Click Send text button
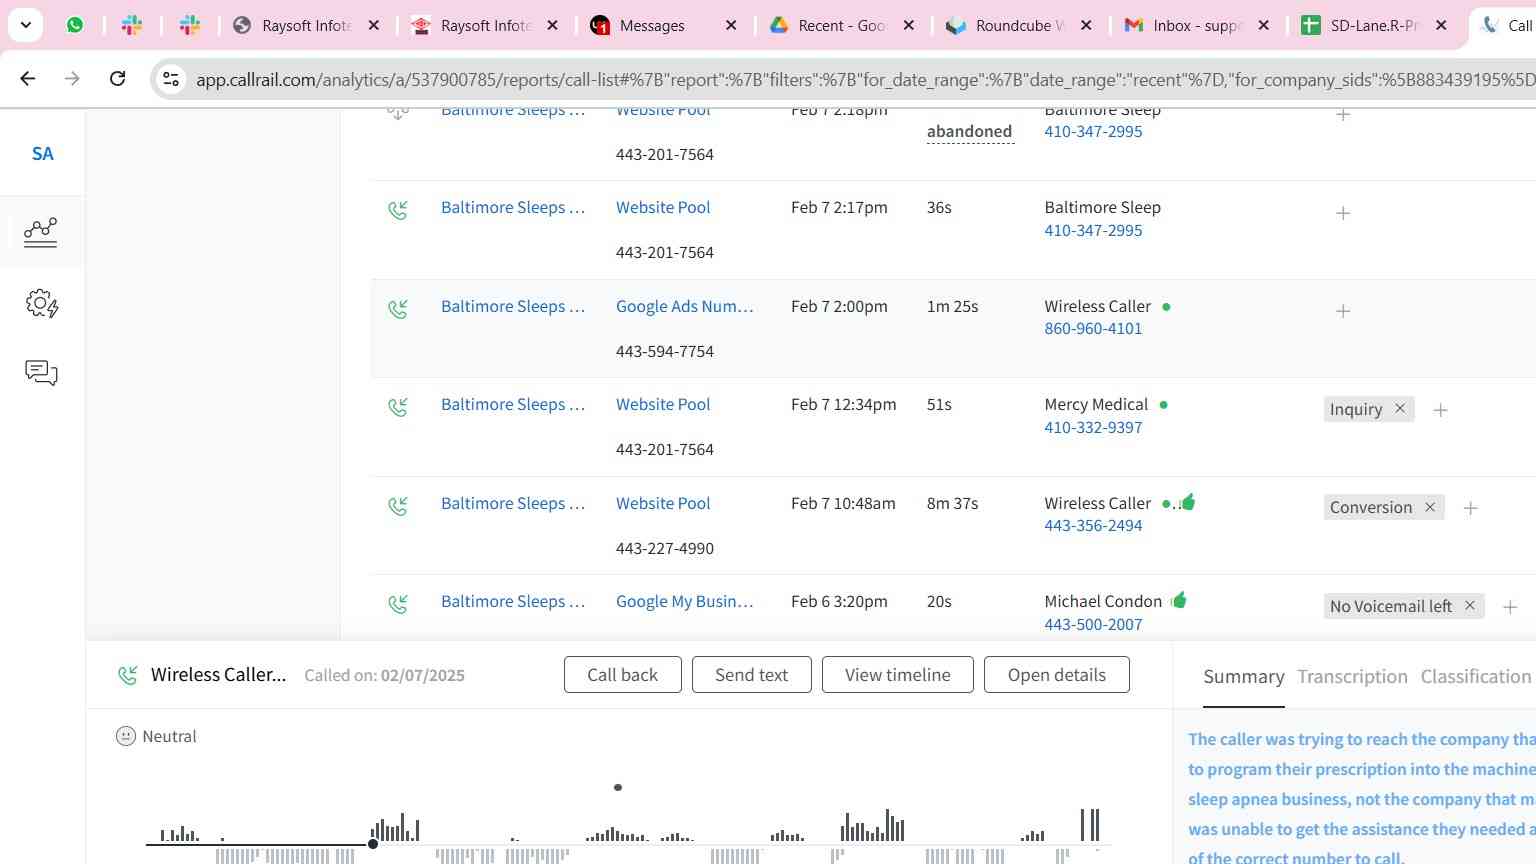Viewport: 1536px width, 864px height. [751, 675]
